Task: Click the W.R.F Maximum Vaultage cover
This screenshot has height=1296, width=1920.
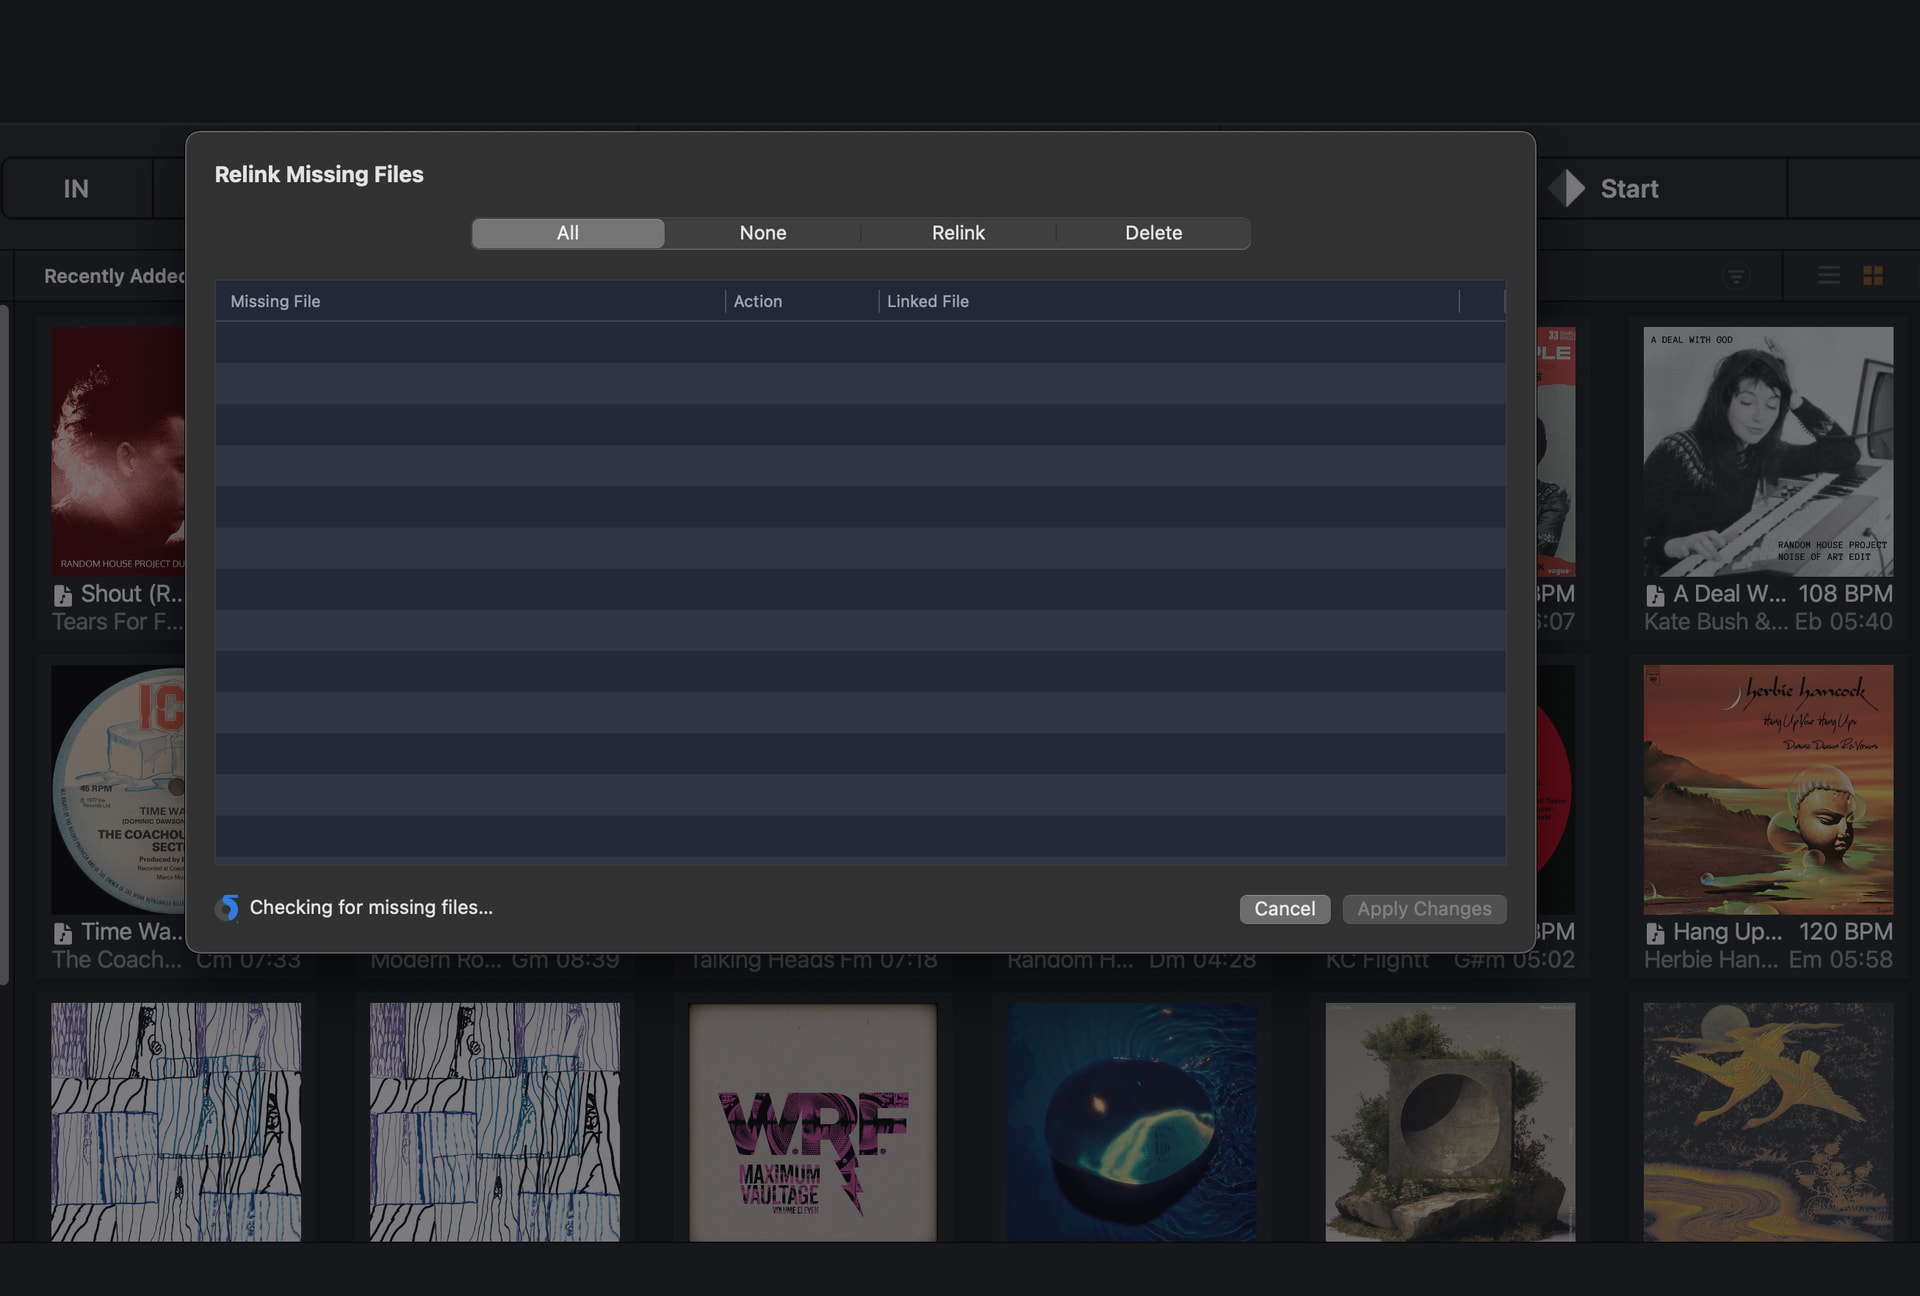Action: [812, 1122]
